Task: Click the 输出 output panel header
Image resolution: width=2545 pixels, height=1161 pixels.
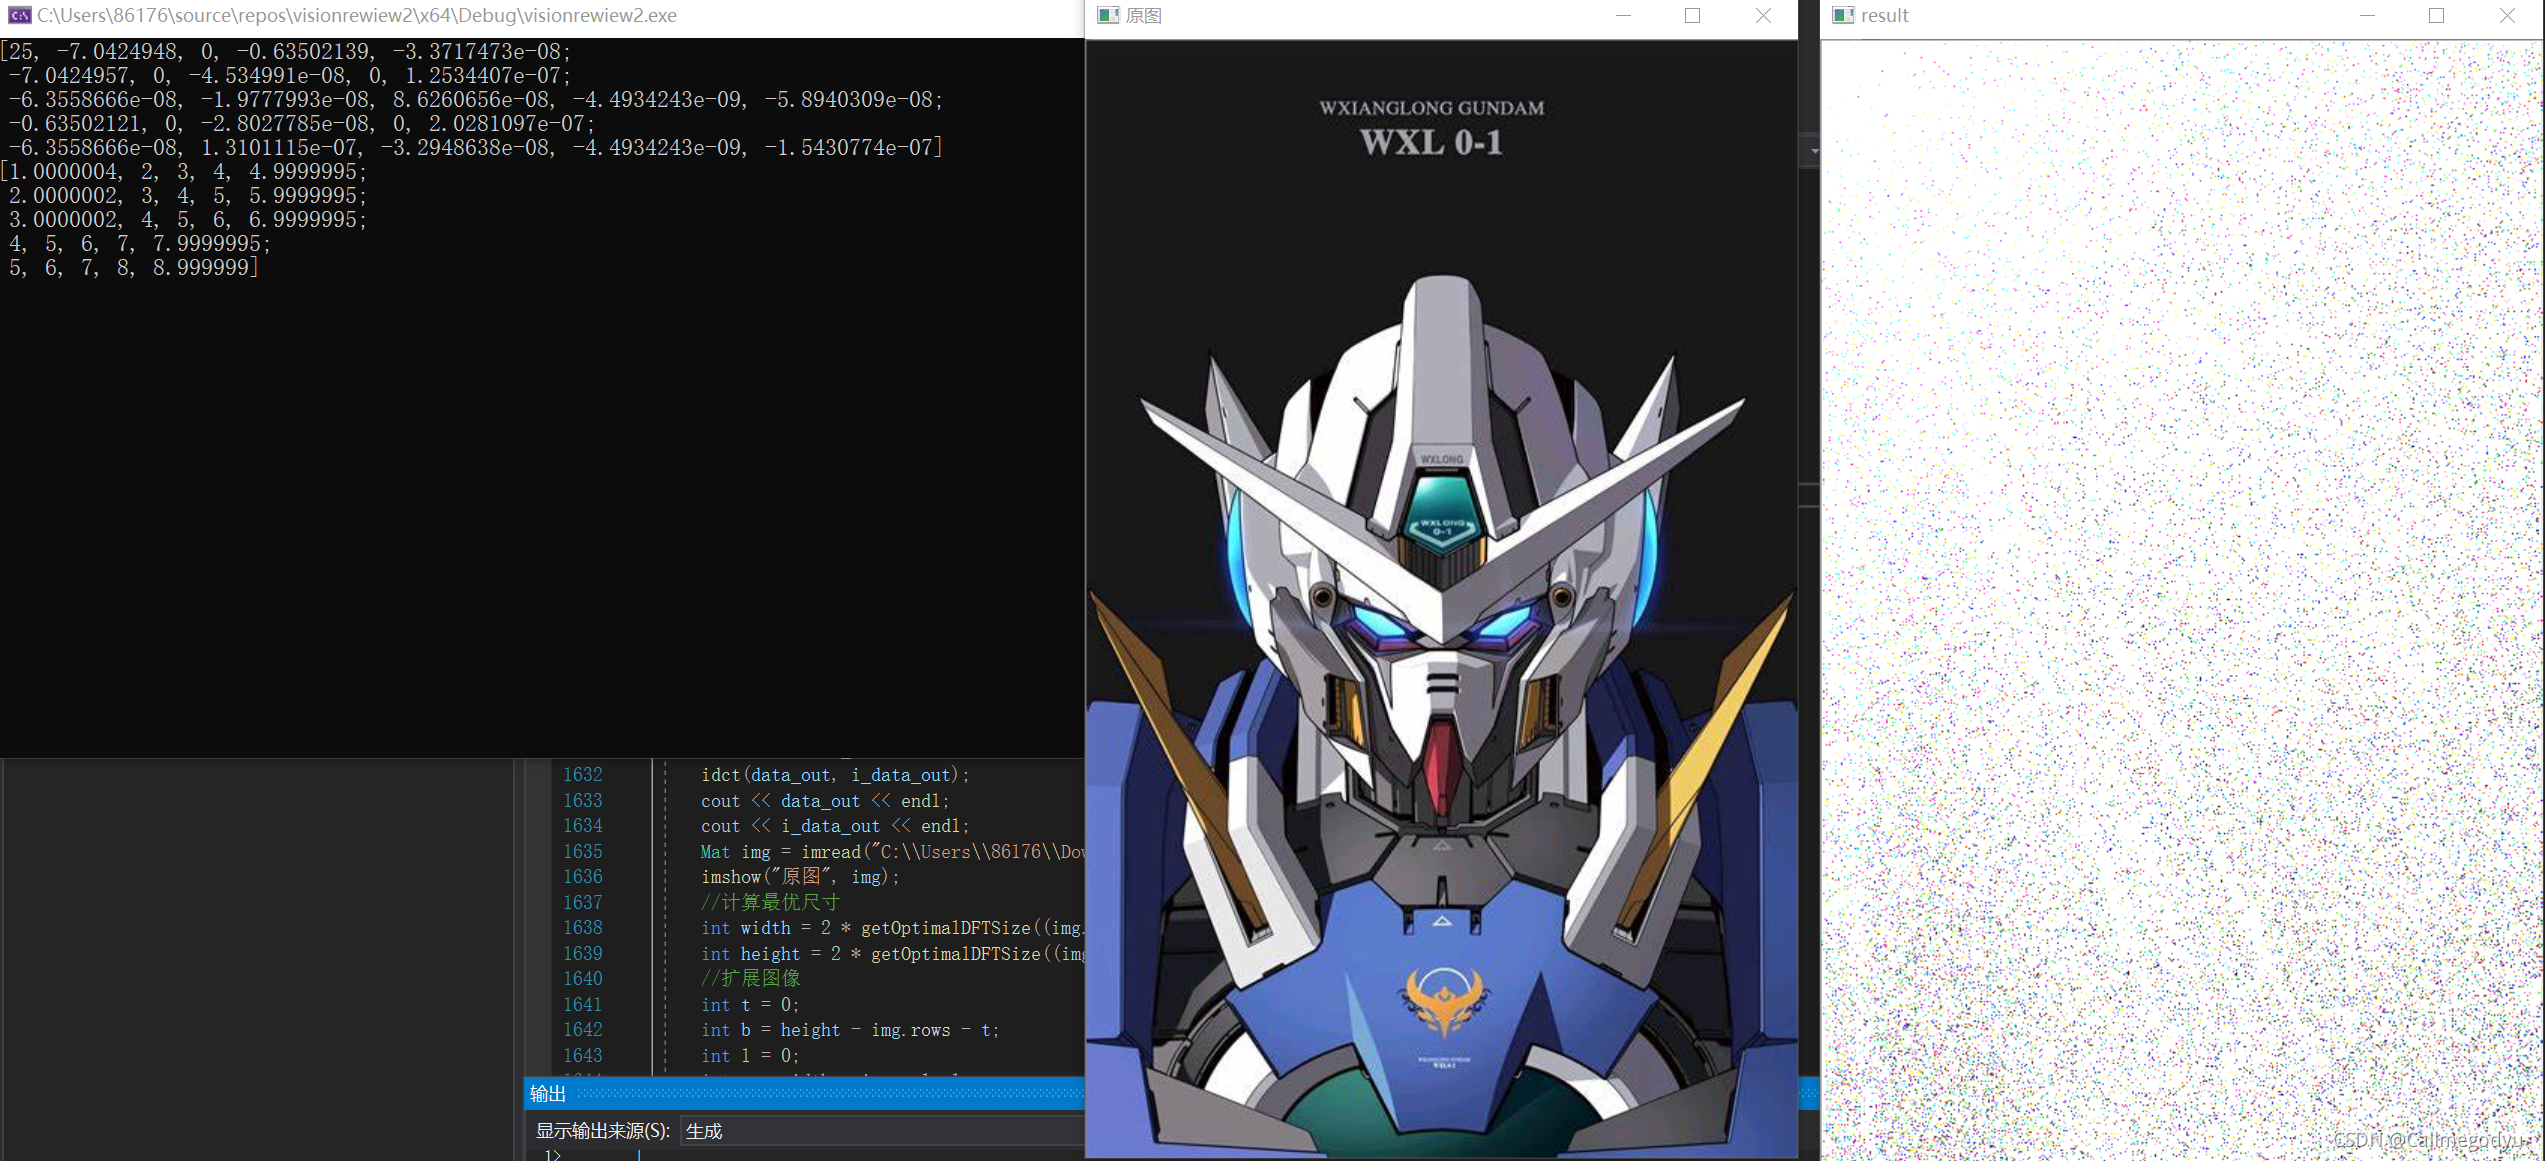Action: 548,1093
